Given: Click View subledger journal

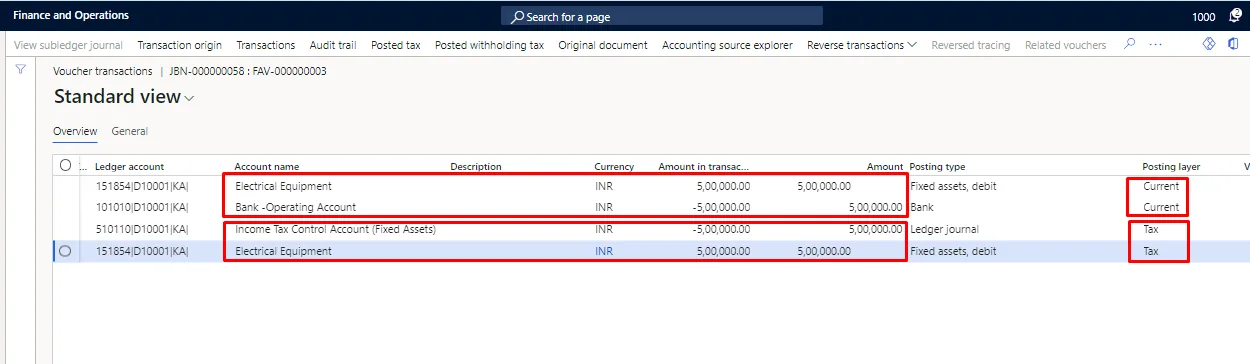Looking at the screenshot, I should (69, 45).
